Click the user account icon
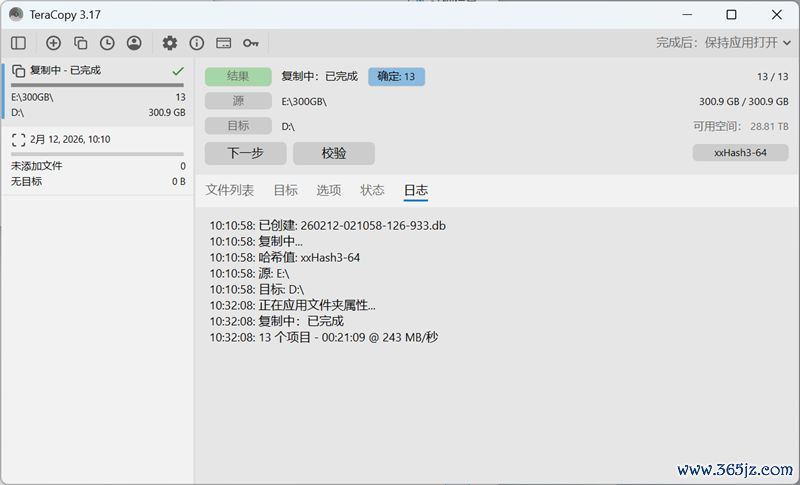 click(134, 43)
